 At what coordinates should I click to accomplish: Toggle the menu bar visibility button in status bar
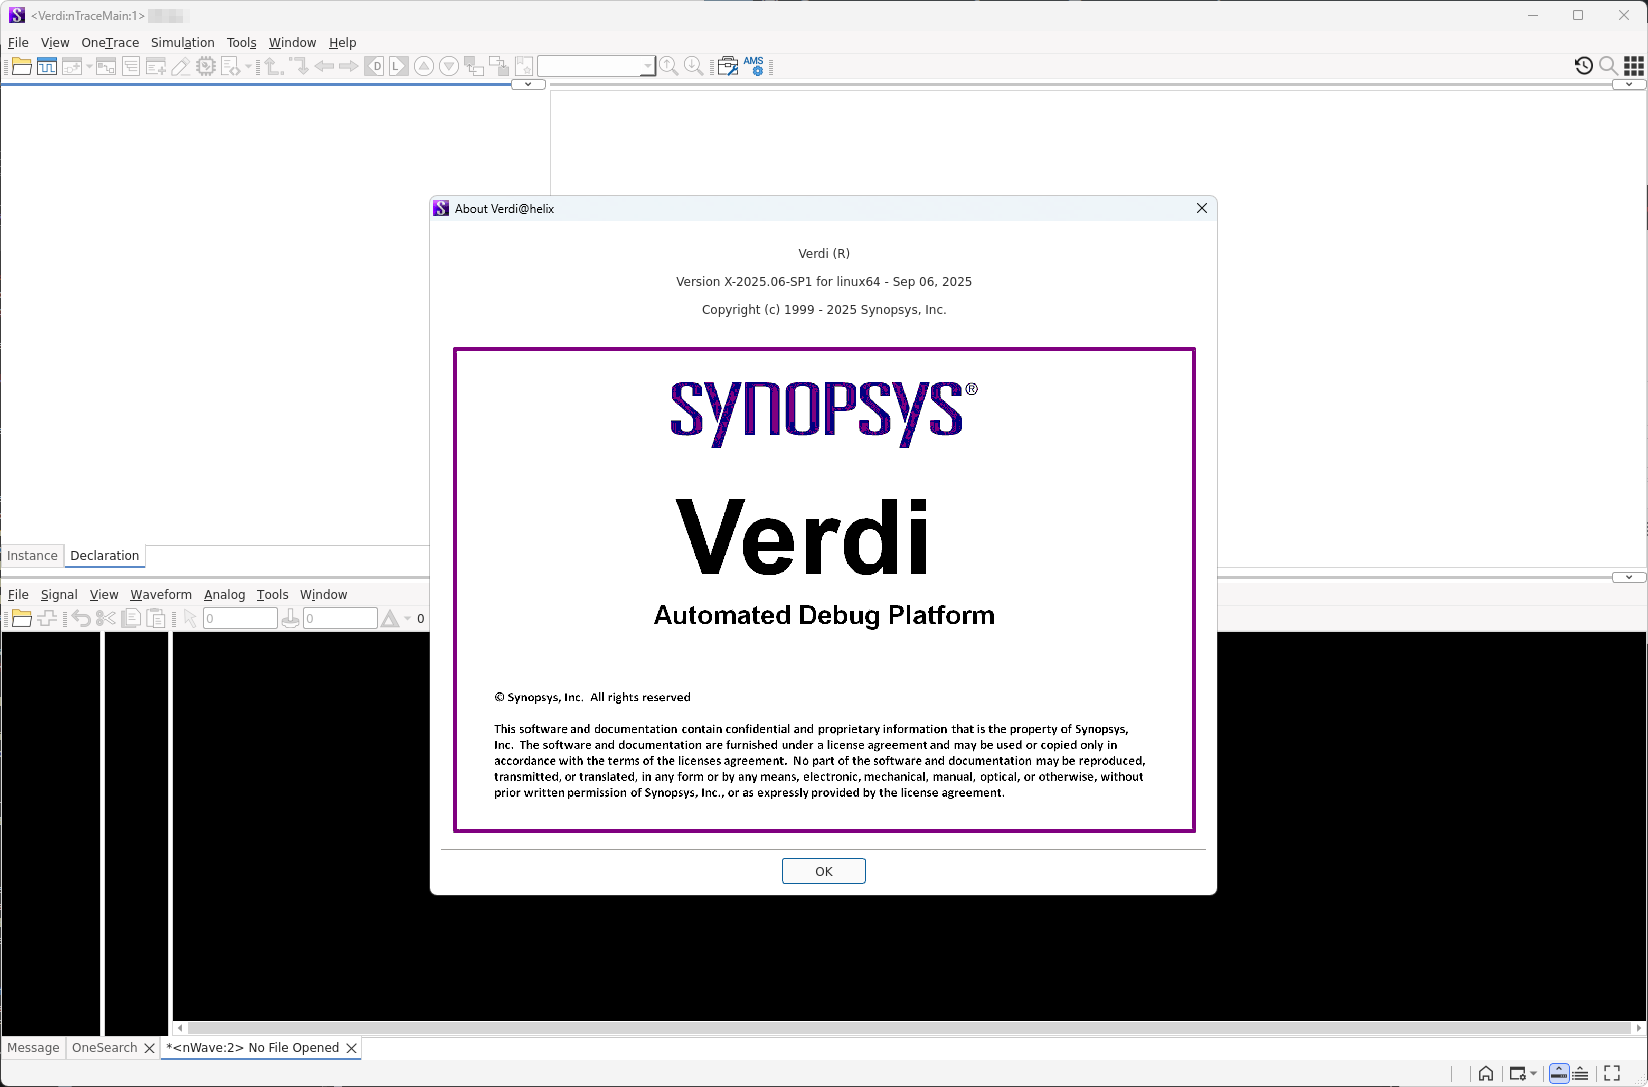click(1581, 1074)
